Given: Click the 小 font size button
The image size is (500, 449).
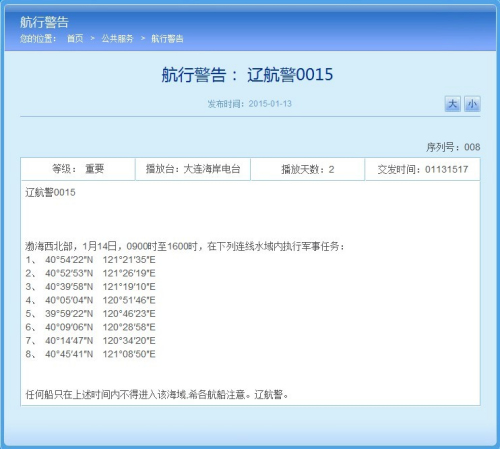Looking at the screenshot, I should click(472, 104).
